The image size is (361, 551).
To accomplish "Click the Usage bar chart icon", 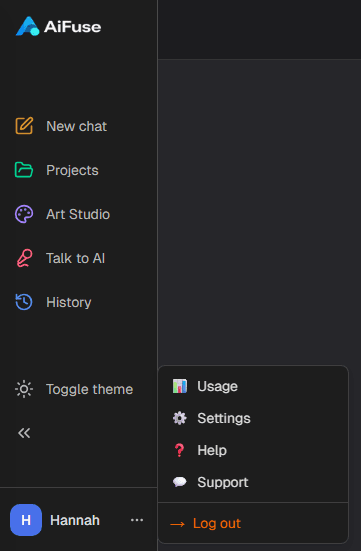I will click(180, 386).
